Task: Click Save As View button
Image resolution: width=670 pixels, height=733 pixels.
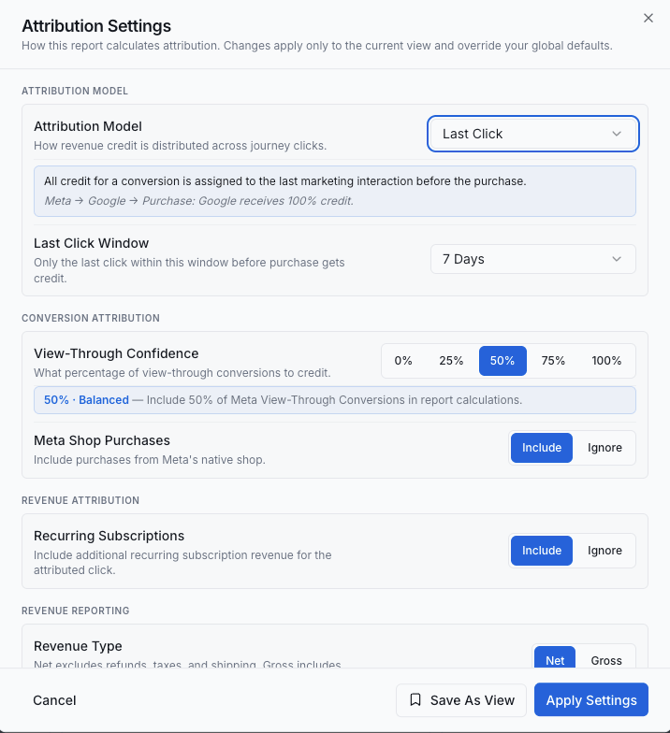Action: [461, 700]
